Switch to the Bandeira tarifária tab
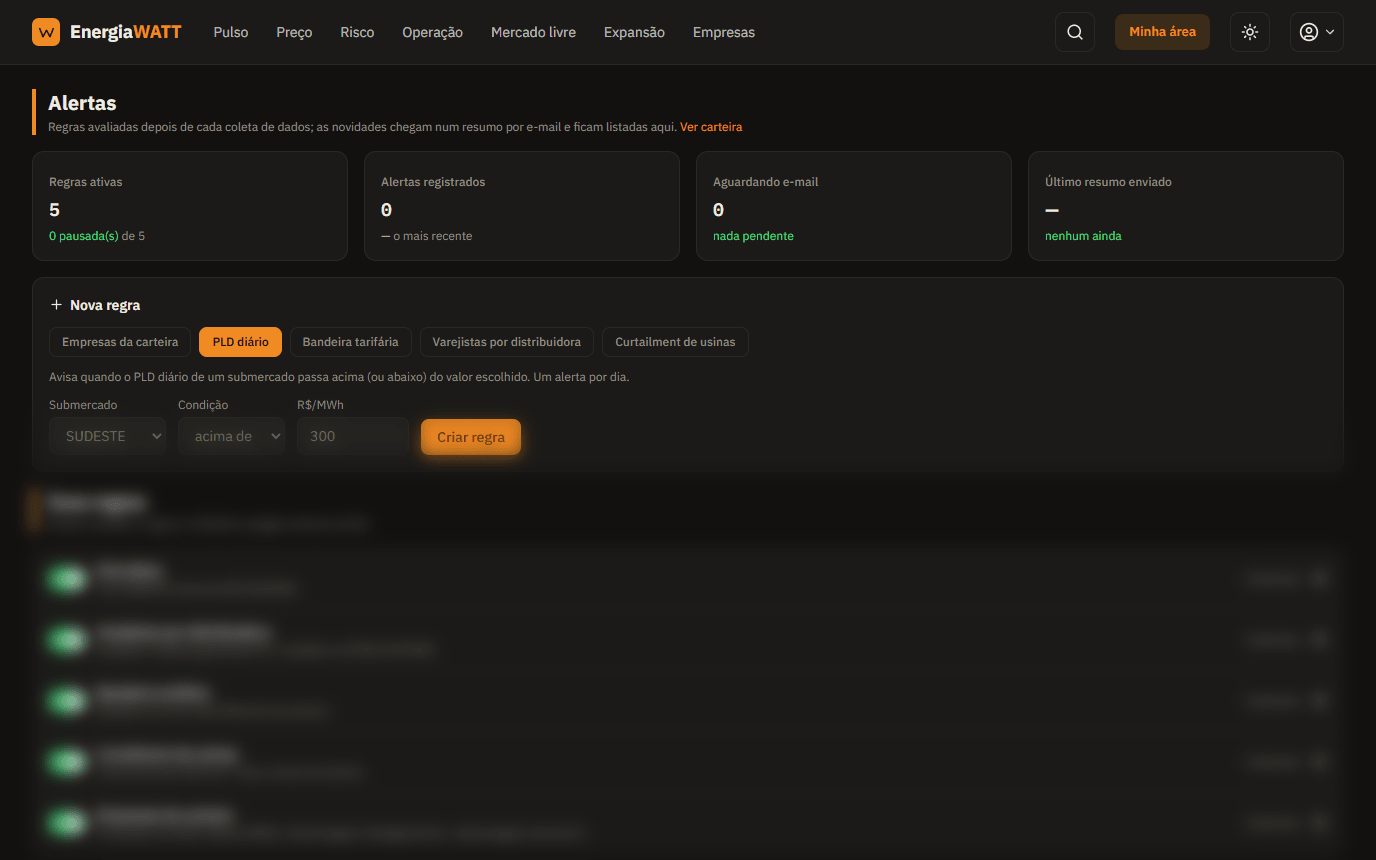This screenshot has height=860, width=1376. [350, 342]
